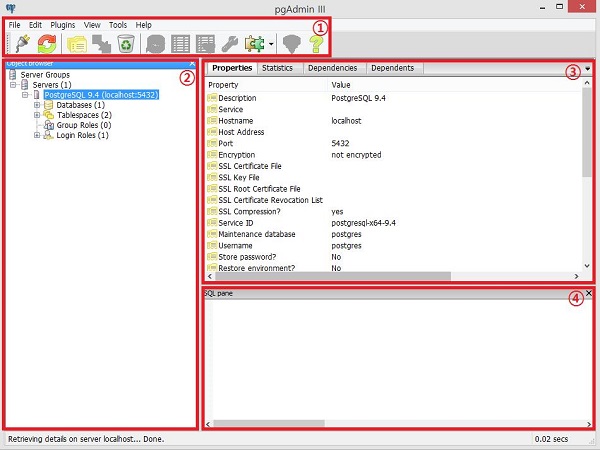Viewport: 600px width, 450px height.
Task: Click the puzzle-piece plugins icon
Action: click(255, 44)
